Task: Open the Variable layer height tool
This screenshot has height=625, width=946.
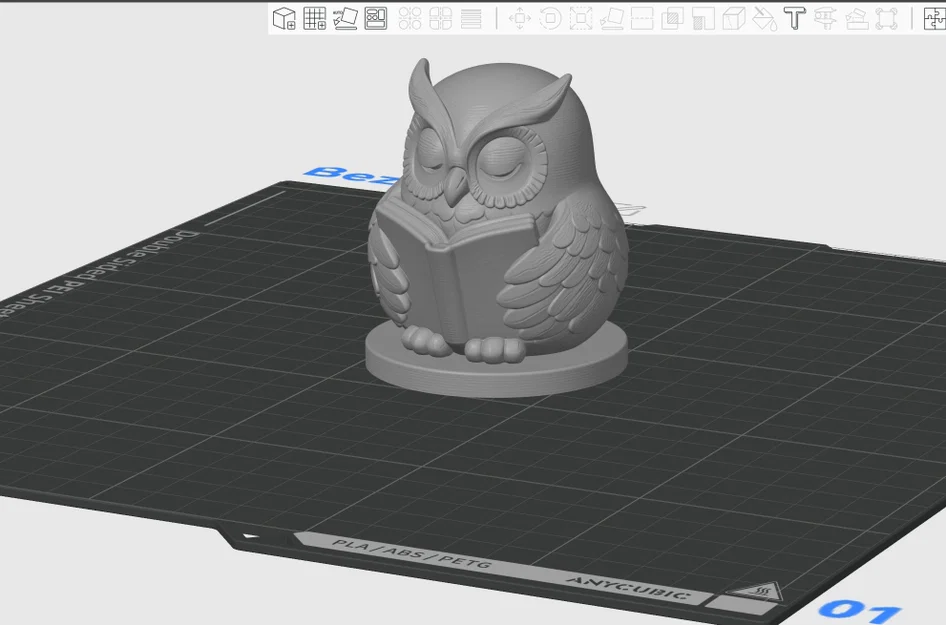Action: click(471, 18)
